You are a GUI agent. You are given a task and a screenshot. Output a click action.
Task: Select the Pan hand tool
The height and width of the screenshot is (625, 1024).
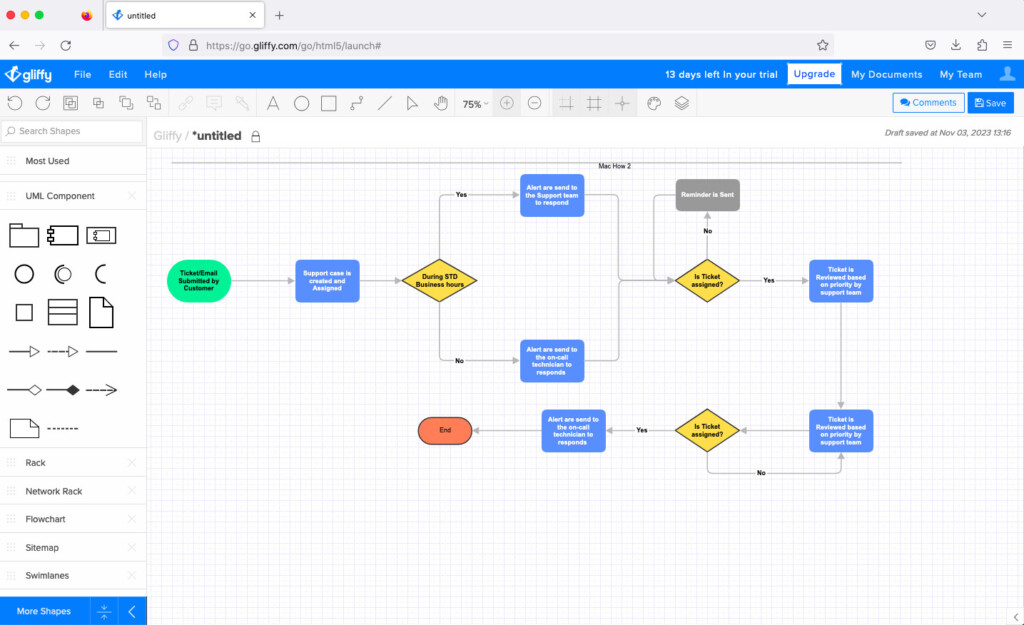[x=441, y=103]
